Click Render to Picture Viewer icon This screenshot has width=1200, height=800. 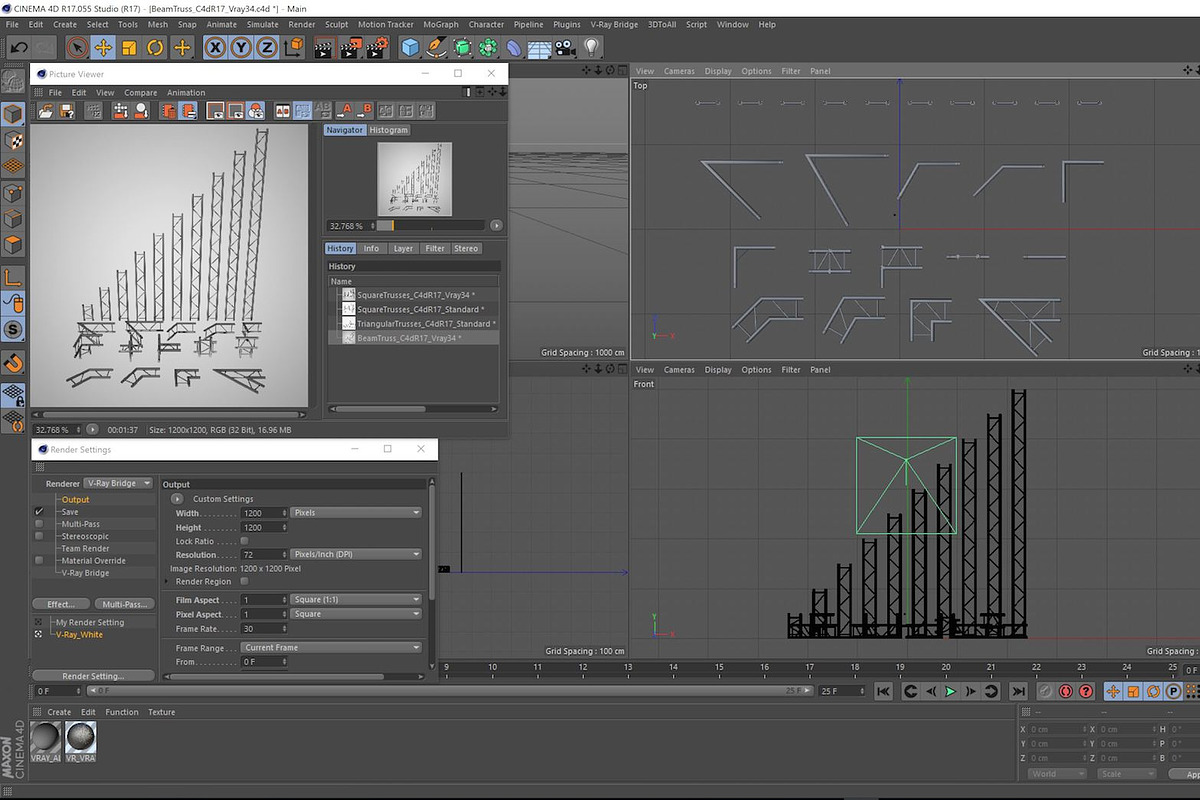[350, 47]
